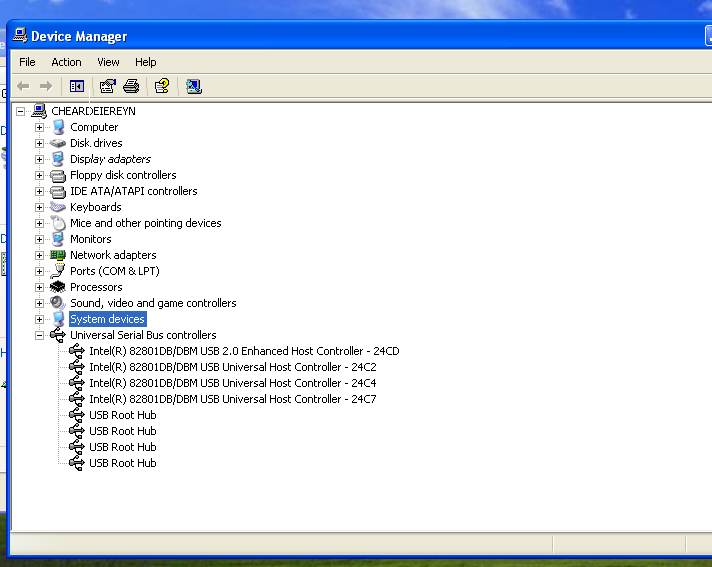Open Properties via toolbar icon

click(108, 86)
